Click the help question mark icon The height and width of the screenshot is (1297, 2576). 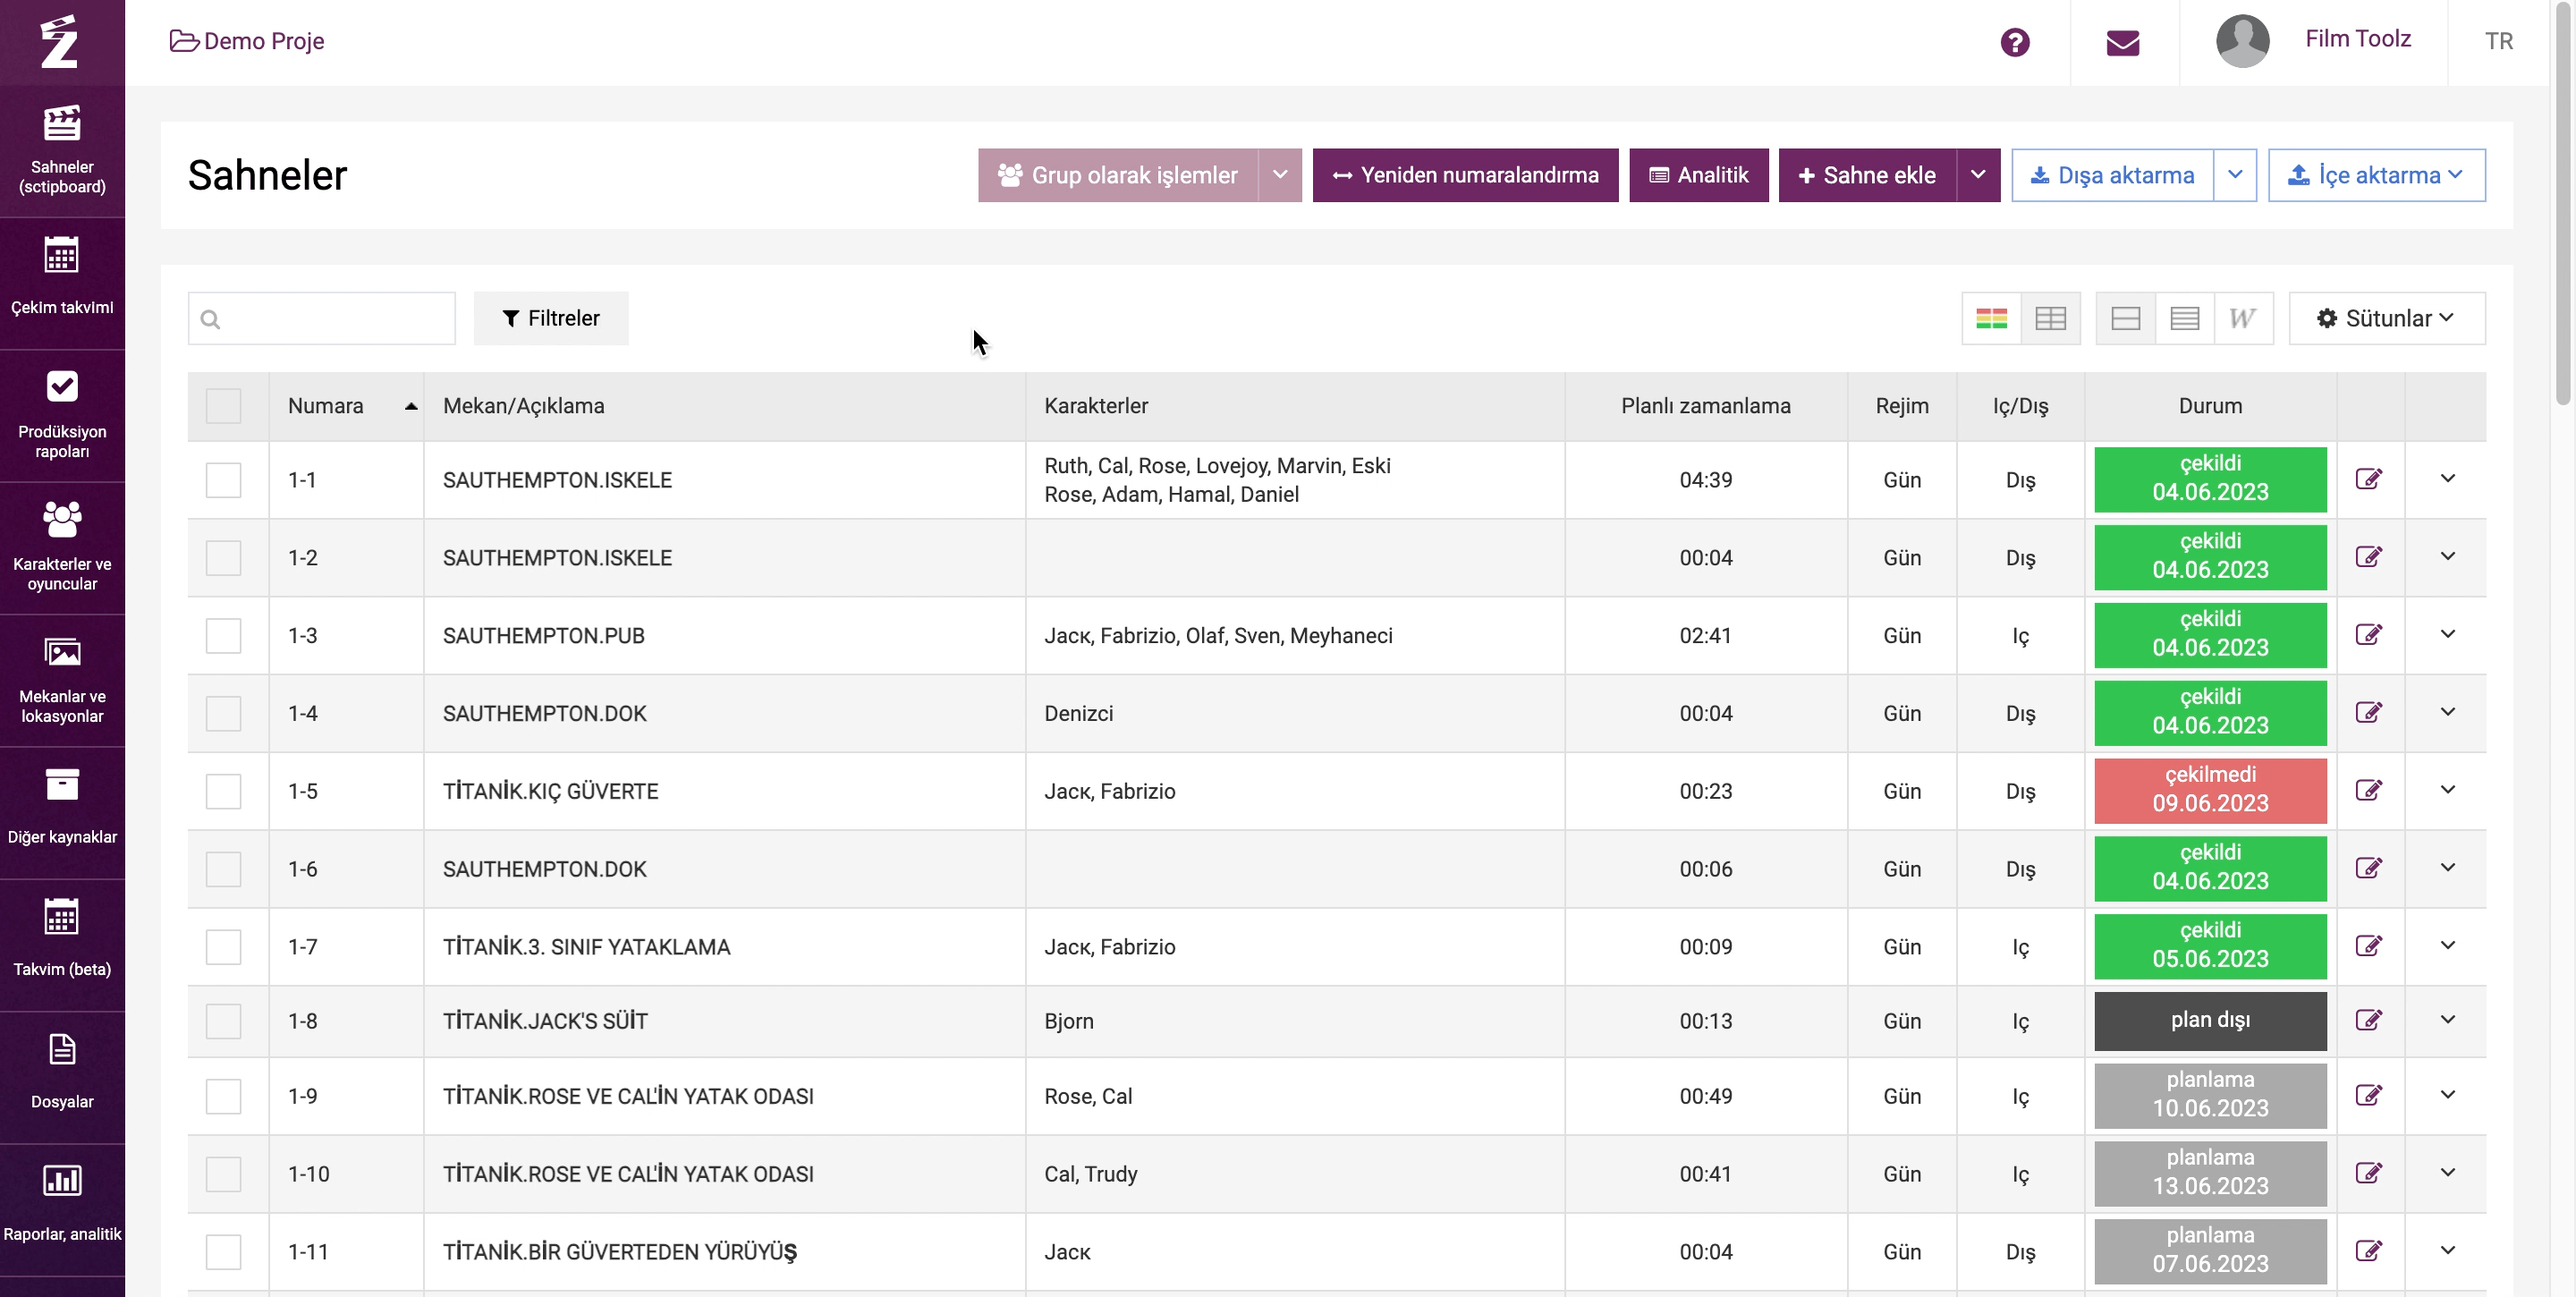2014,42
